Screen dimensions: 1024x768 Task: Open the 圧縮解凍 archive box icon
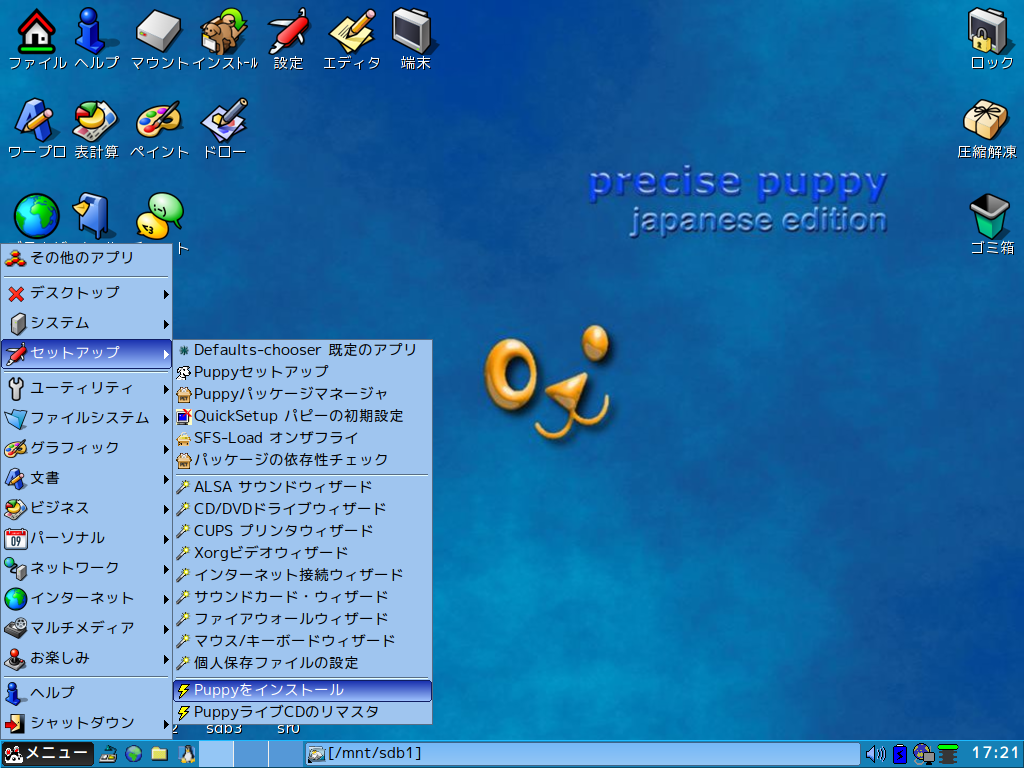pos(986,121)
